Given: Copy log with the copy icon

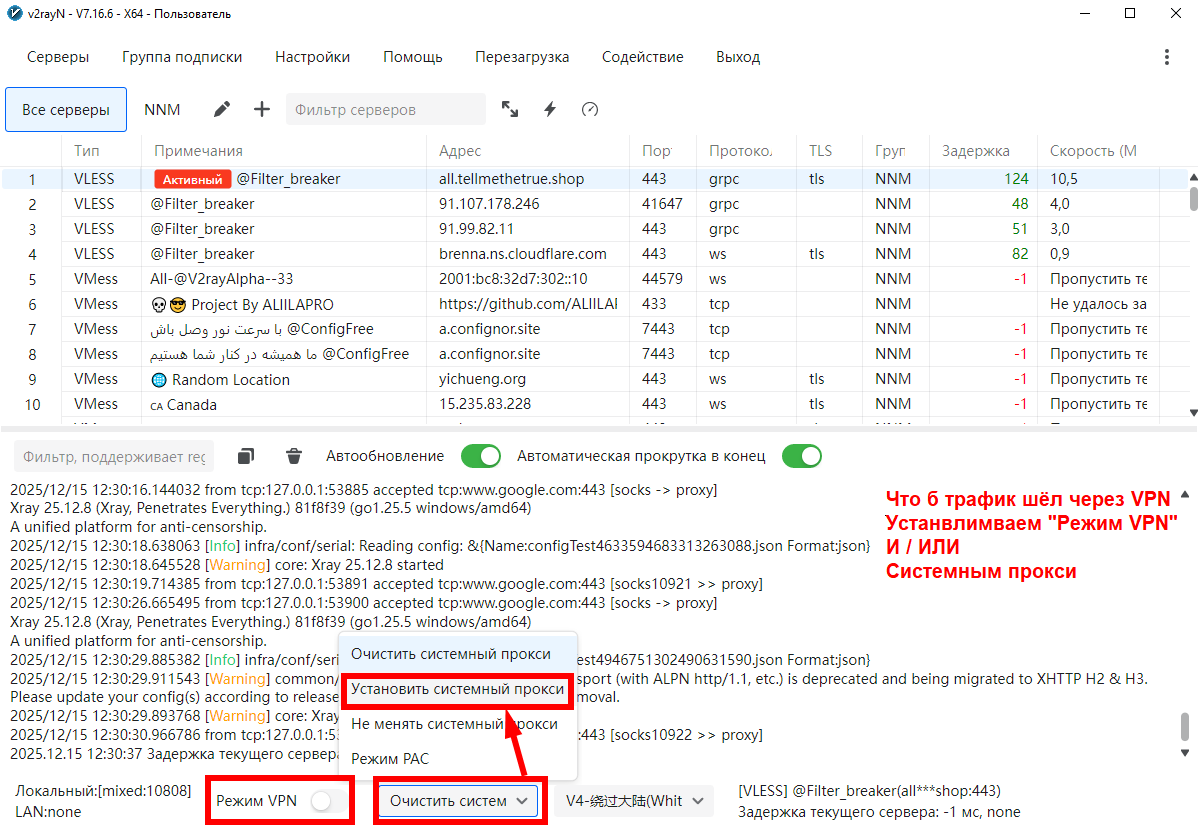Looking at the screenshot, I should [246, 456].
